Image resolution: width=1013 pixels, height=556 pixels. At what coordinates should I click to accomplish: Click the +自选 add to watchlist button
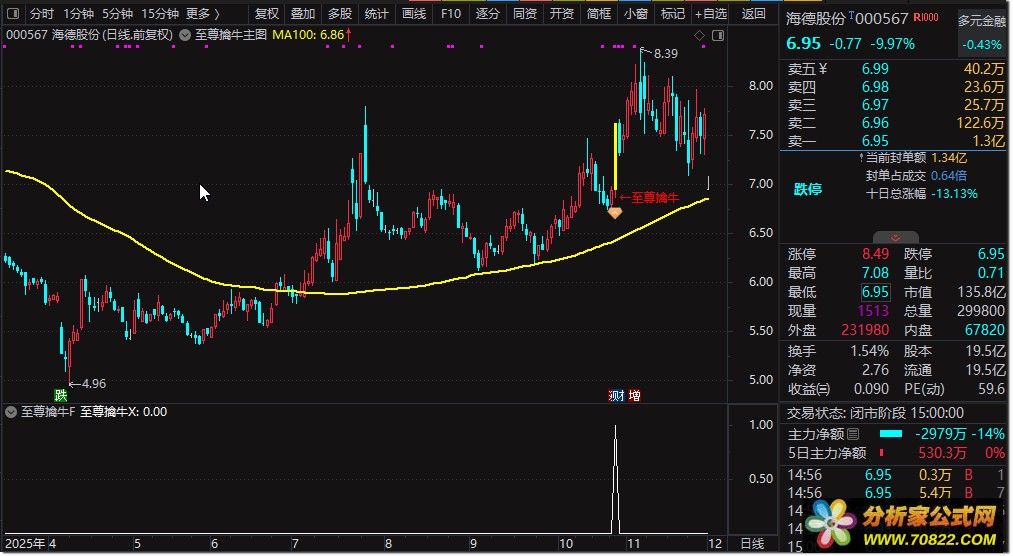711,14
